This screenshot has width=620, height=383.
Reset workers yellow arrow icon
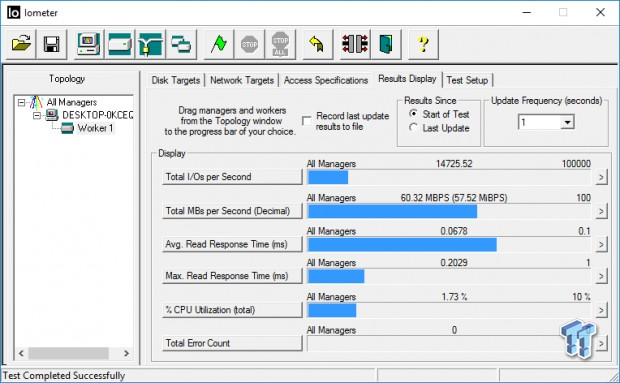coord(317,44)
